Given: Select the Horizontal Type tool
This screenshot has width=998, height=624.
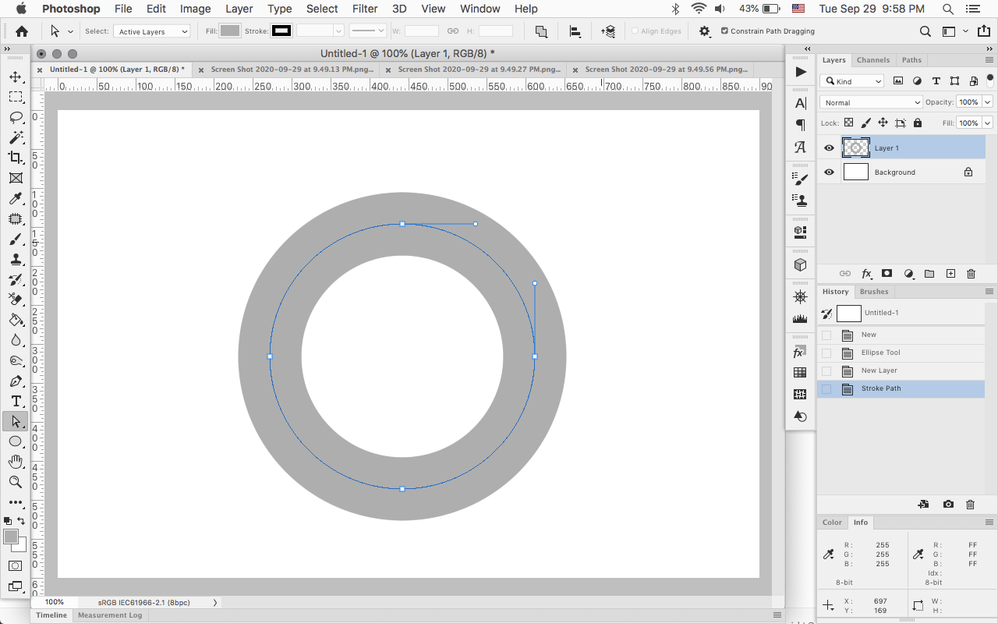Looking at the screenshot, I should [x=16, y=401].
